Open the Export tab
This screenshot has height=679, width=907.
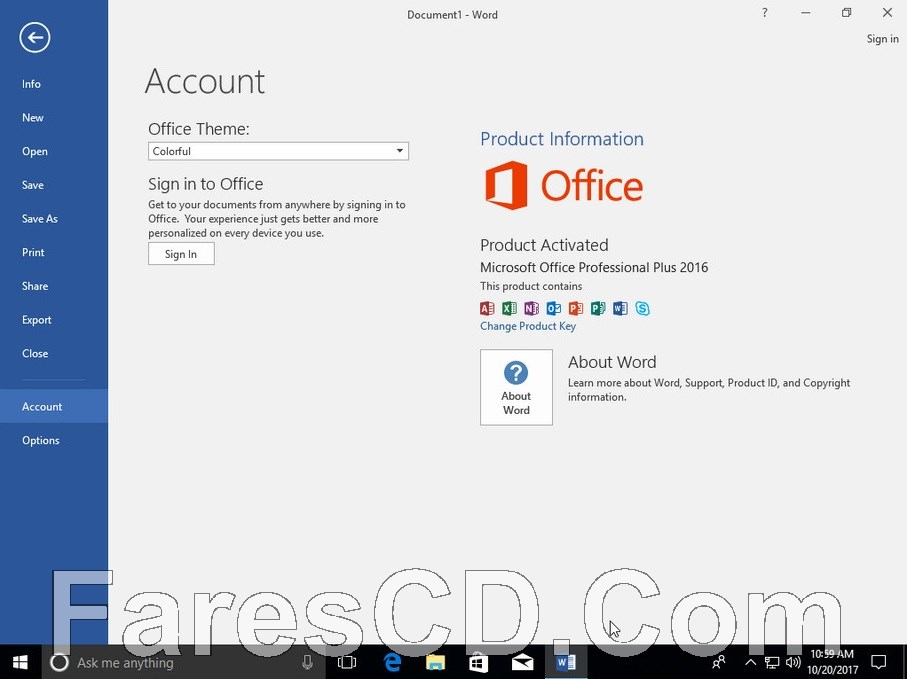54,320
